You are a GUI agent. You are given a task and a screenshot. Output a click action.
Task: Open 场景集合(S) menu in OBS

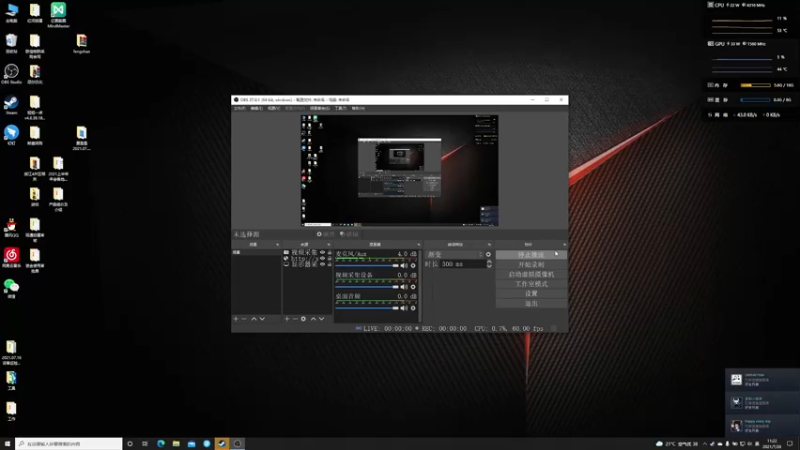[x=319, y=108]
